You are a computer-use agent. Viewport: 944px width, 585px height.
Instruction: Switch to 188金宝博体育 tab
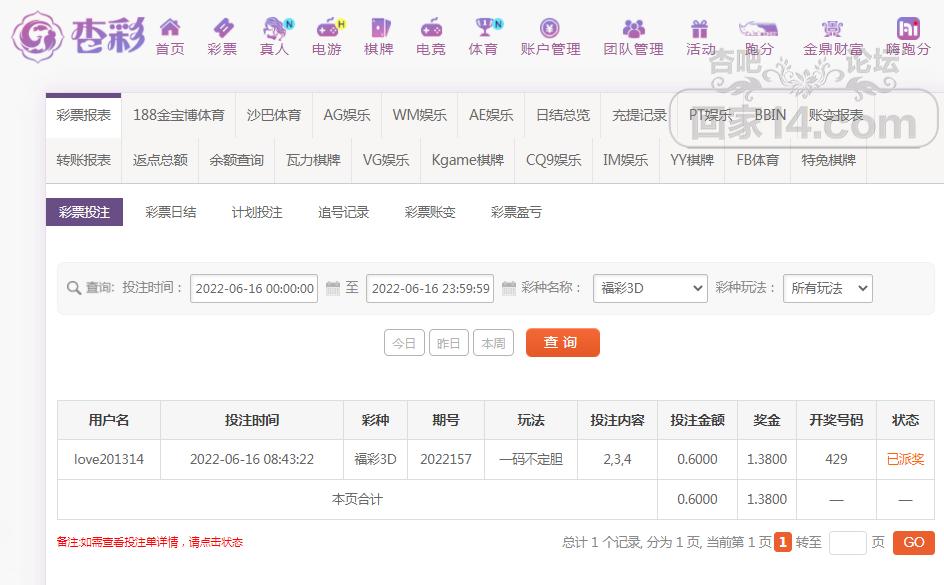179,115
